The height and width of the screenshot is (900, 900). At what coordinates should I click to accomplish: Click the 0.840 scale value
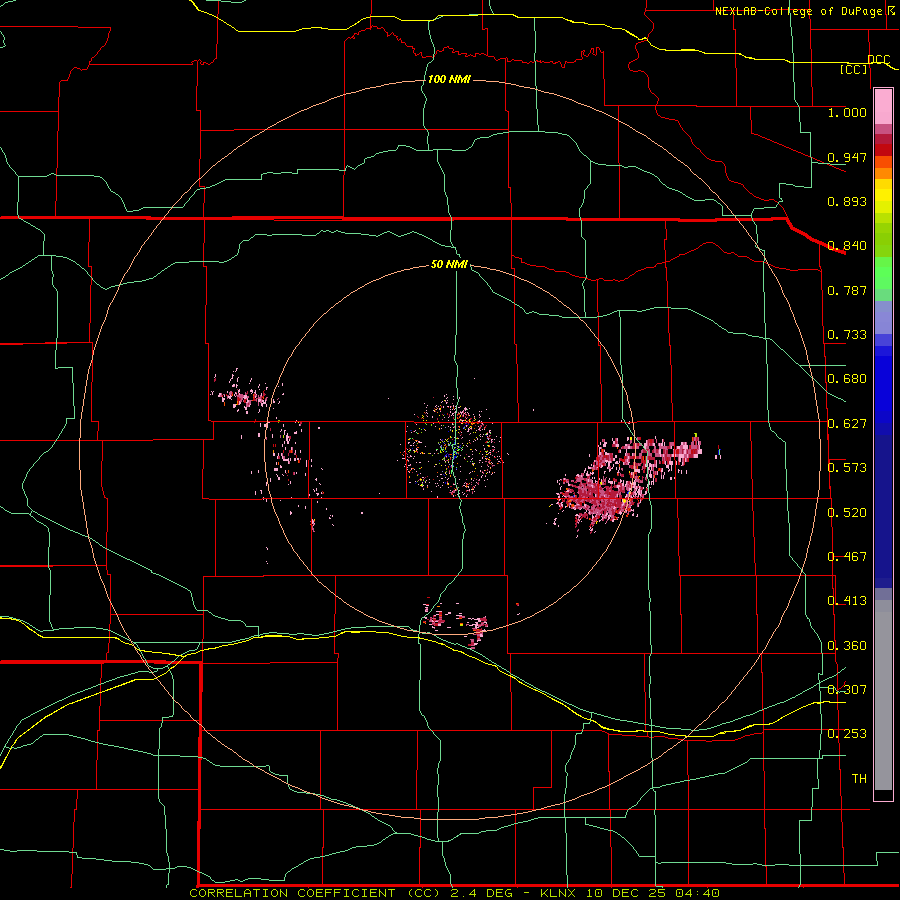pos(847,246)
